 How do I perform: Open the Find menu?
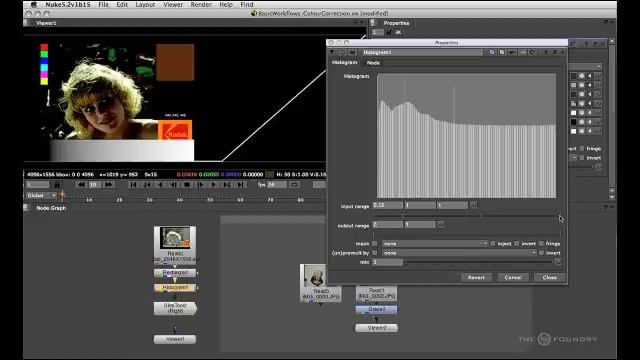(x=247, y=4)
